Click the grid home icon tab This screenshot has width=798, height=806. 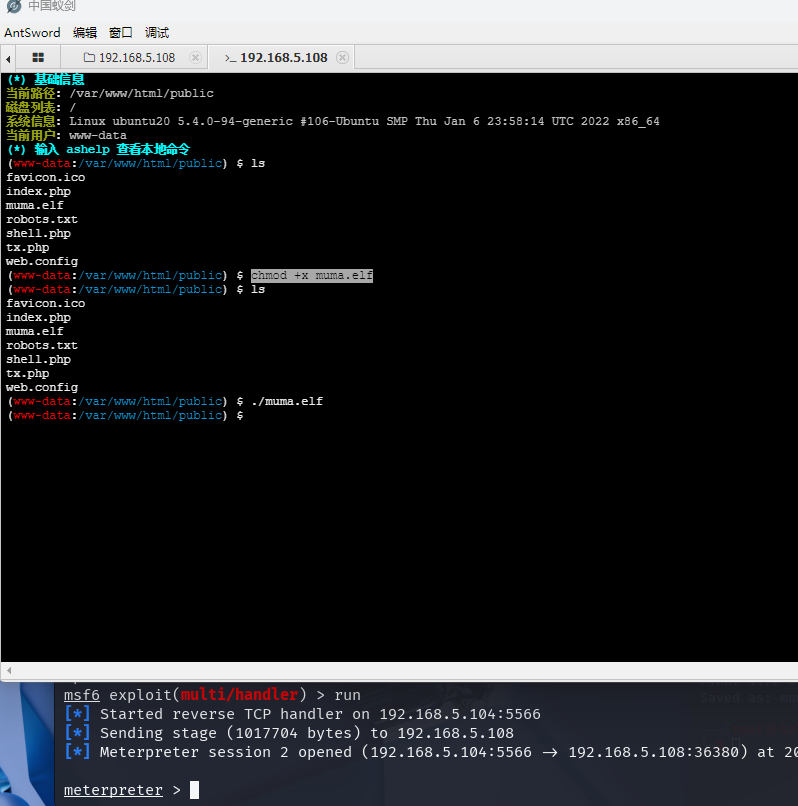(38, 58)
